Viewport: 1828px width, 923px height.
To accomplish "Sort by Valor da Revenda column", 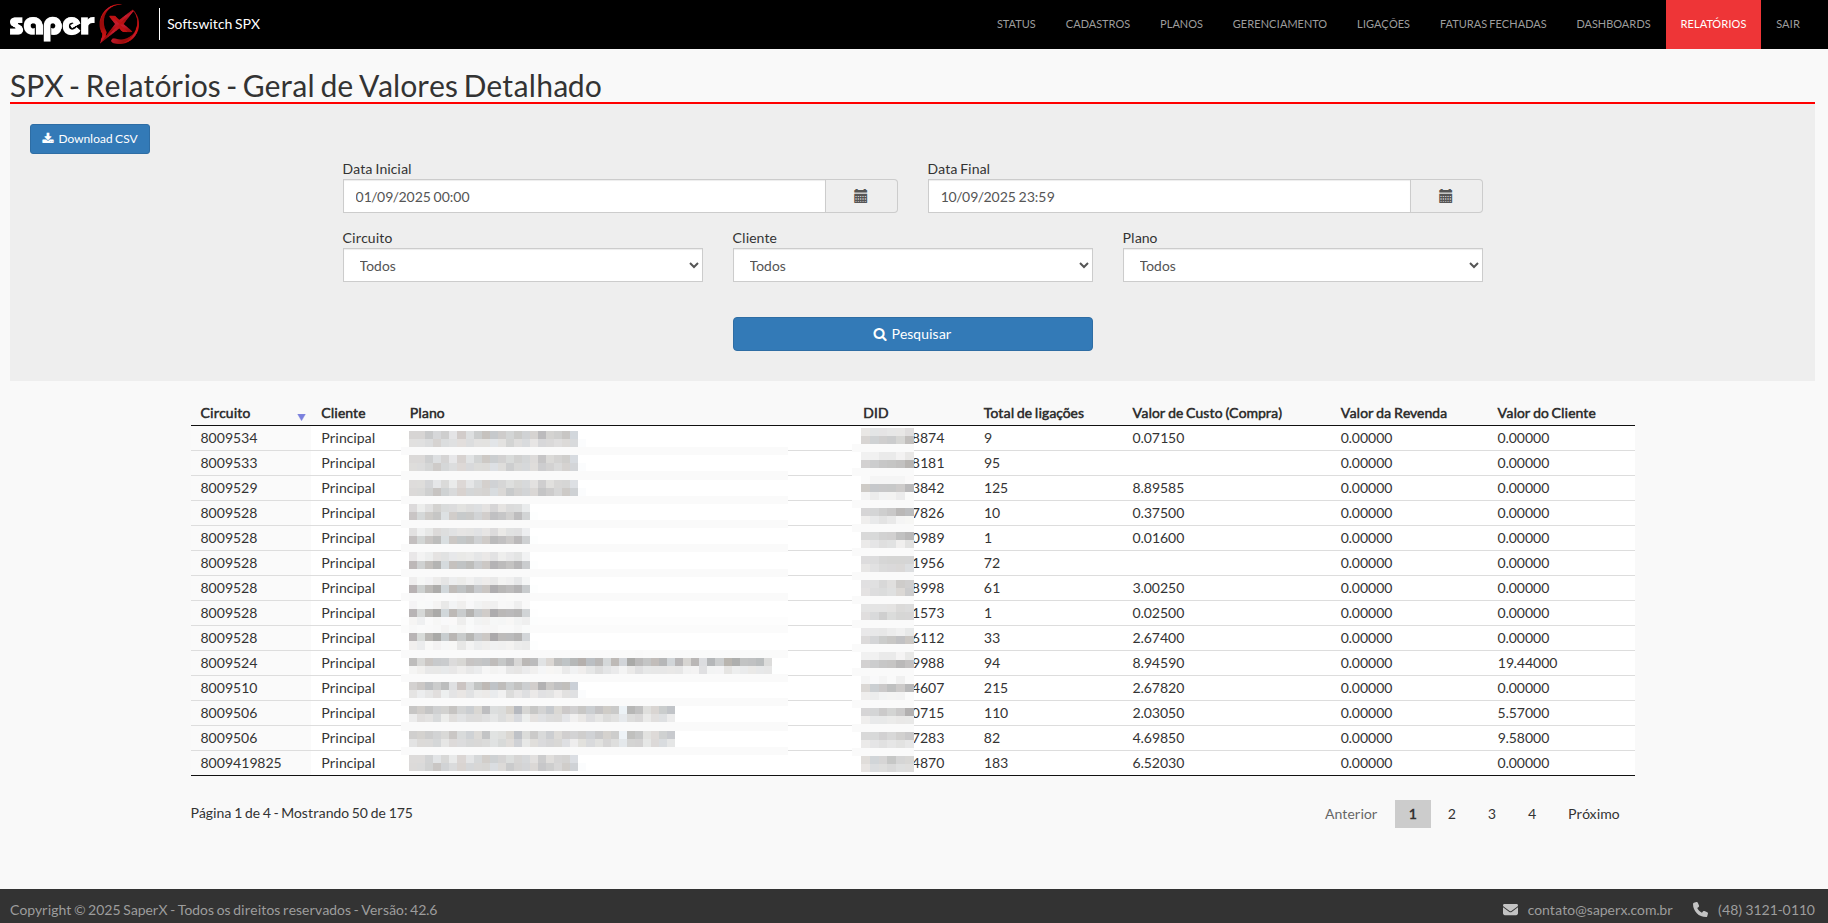I will click(1393, 413).
